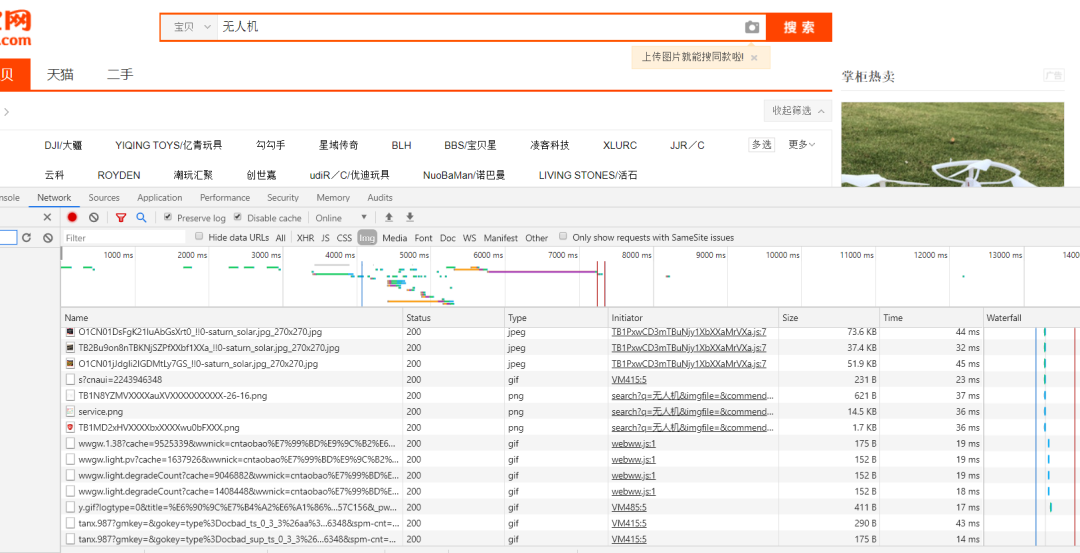Uncheck the Preserve log checkbox
Image resolution: width=1080 pixels, height=553 pixels.
click(x=168, y=217)
